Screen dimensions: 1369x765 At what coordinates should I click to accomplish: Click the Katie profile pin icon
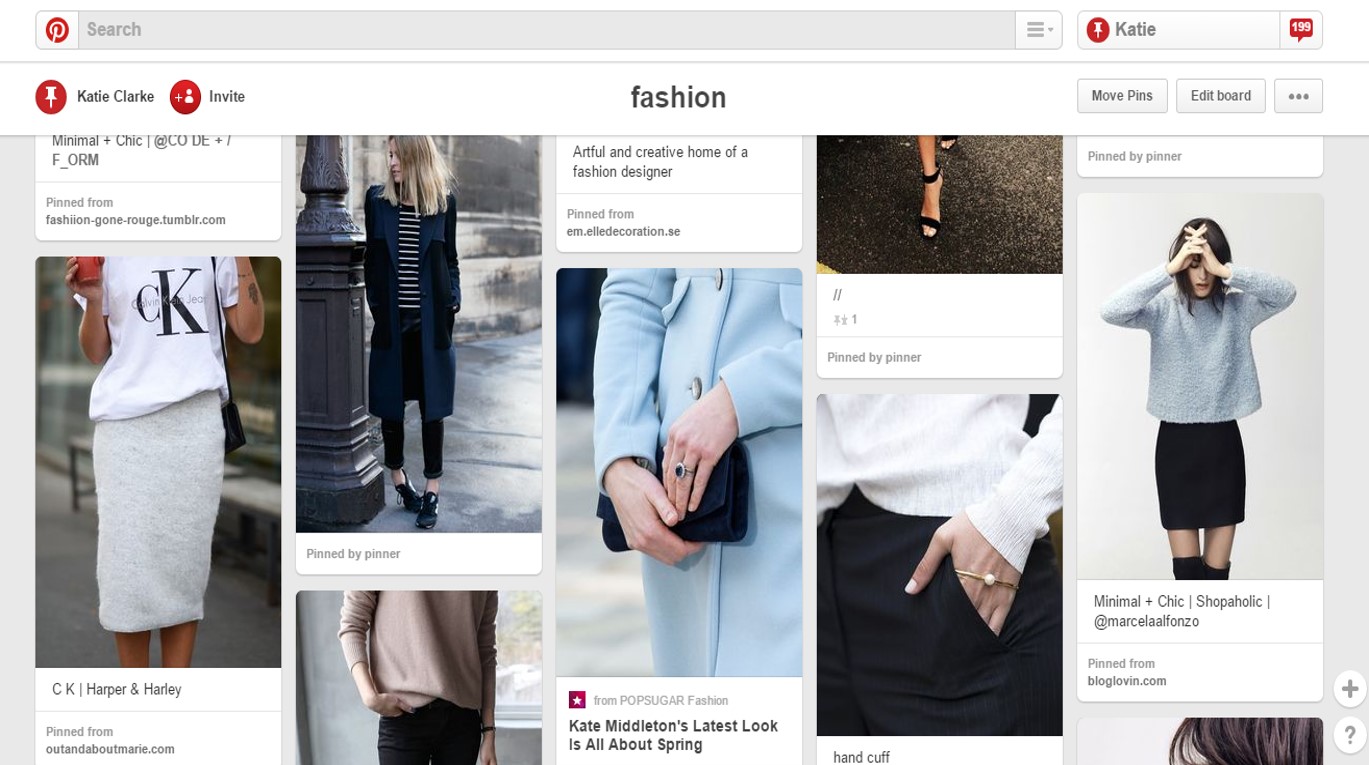[1098, 30]
